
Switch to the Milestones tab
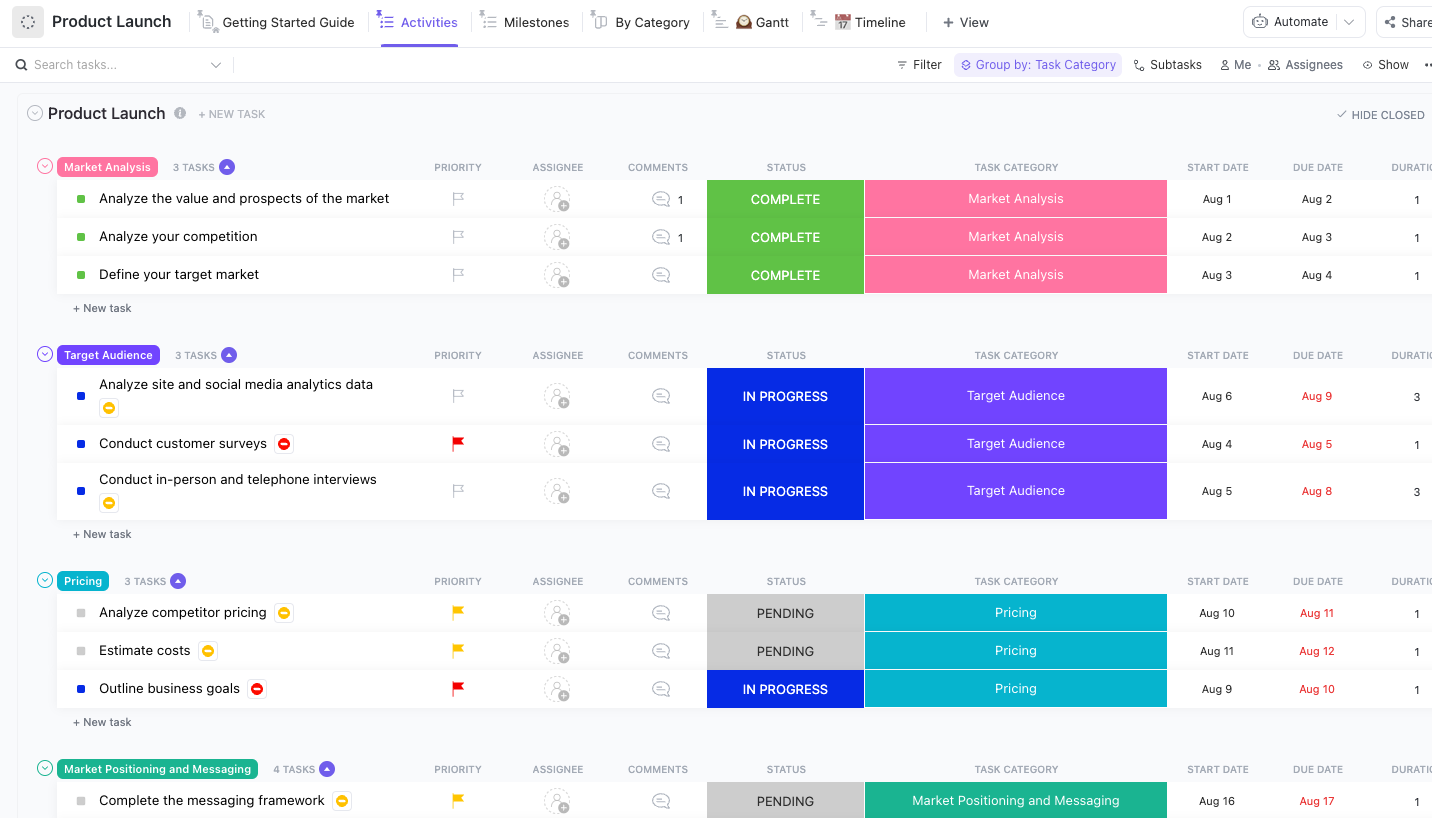[x=535, y=21]
